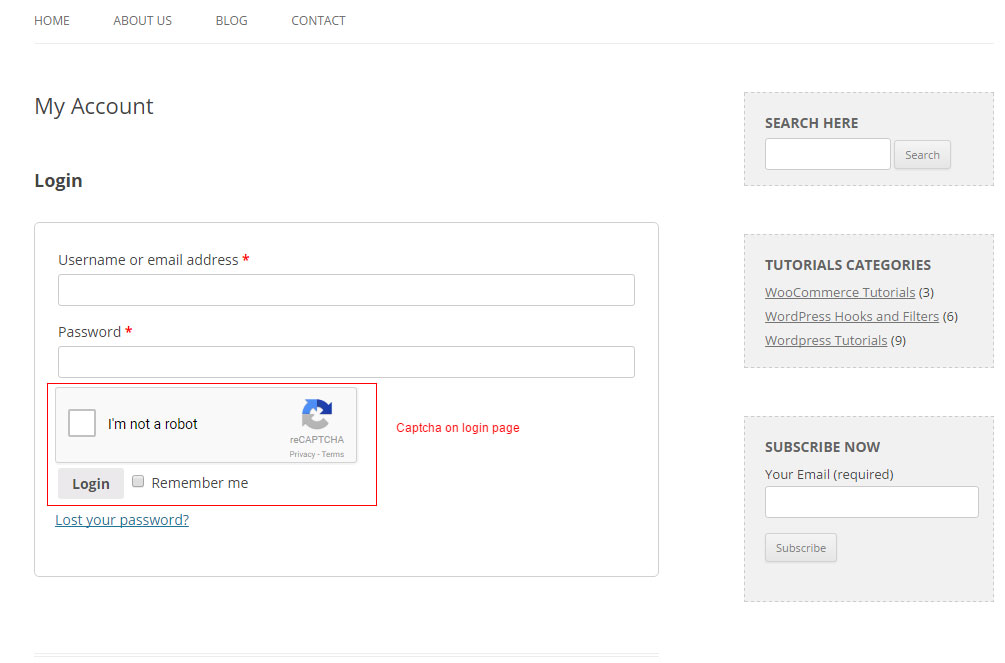Open the WooCommerce Tutorials category
The image size is (1005, 663).
pyautogui.click(x=840, y=292)
